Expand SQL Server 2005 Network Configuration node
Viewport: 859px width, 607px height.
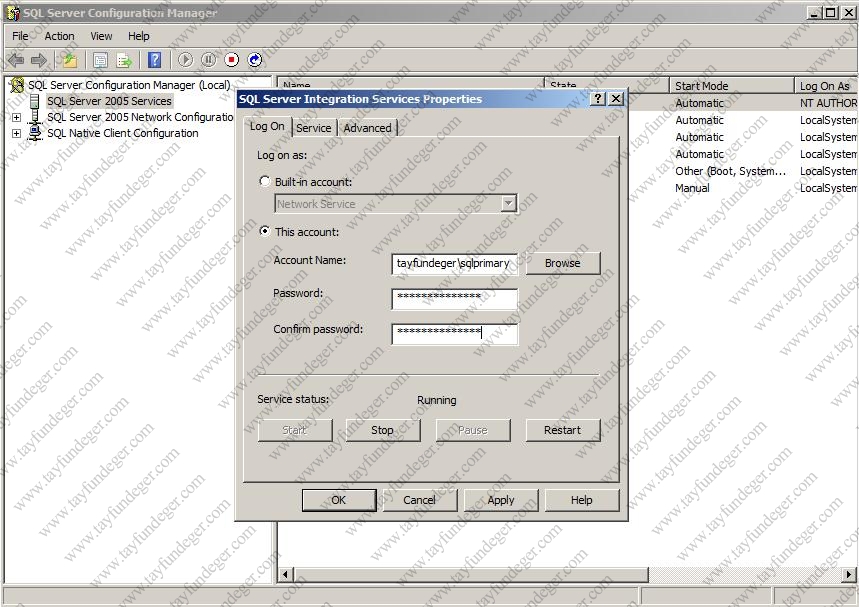pos(16,117)
